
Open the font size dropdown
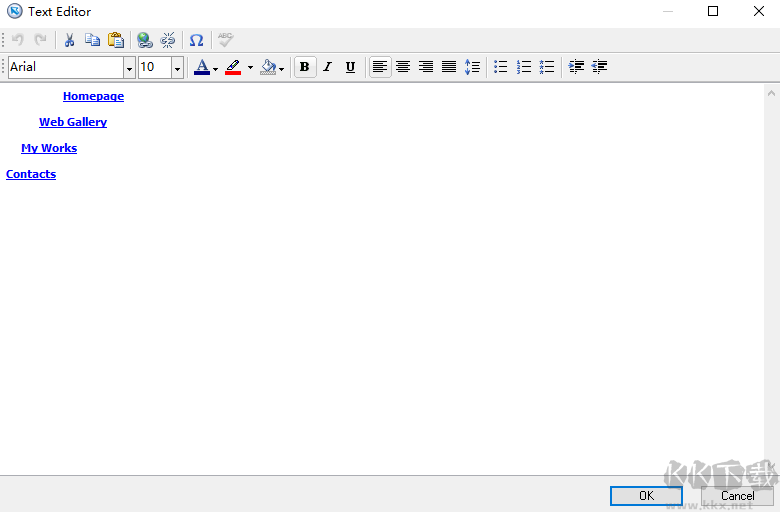[177, 68]
